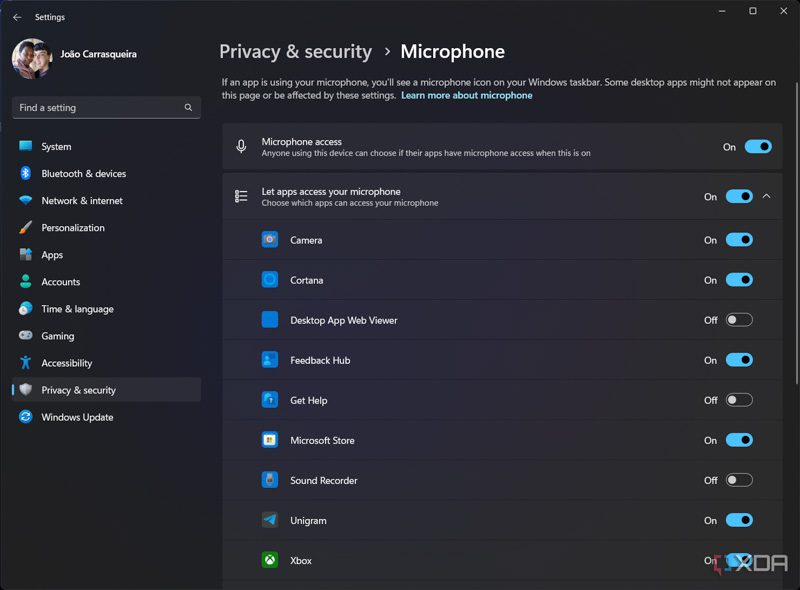
Task: Disable Microsoft Store microphone toggle
Action: click(739, 440)
